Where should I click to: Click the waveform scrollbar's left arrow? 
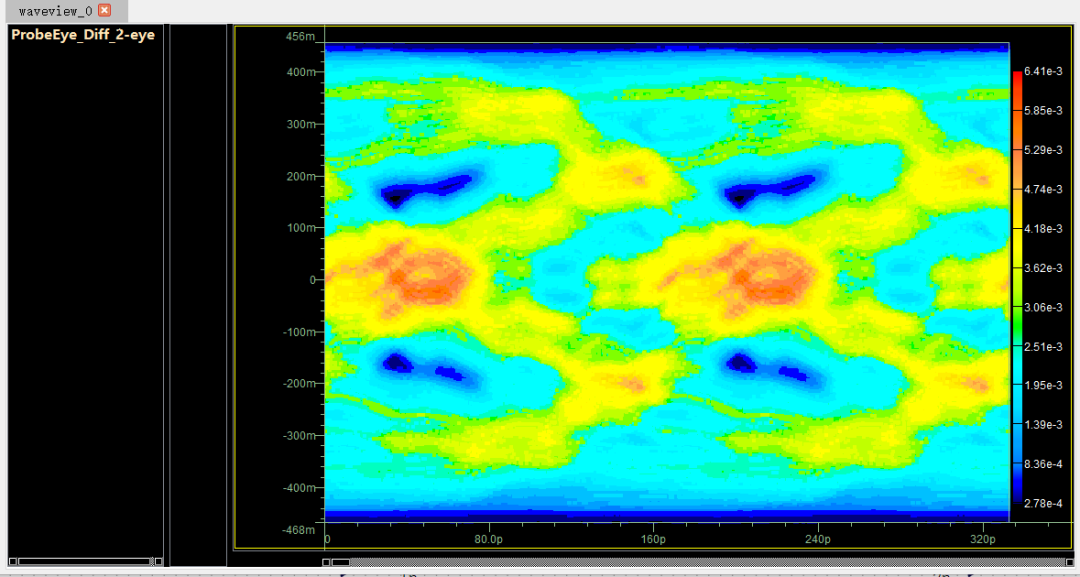point(326,563)
